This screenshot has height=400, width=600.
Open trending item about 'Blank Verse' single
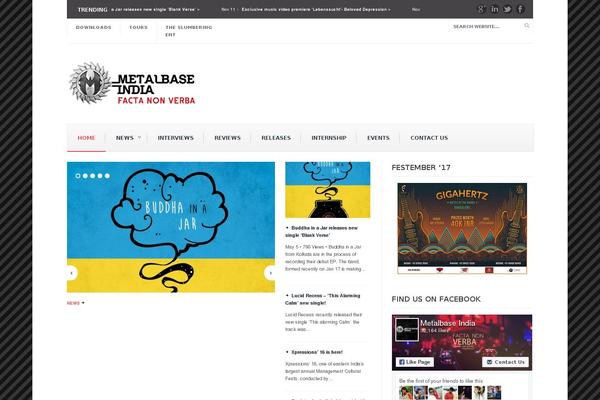[x=155, y=9]
